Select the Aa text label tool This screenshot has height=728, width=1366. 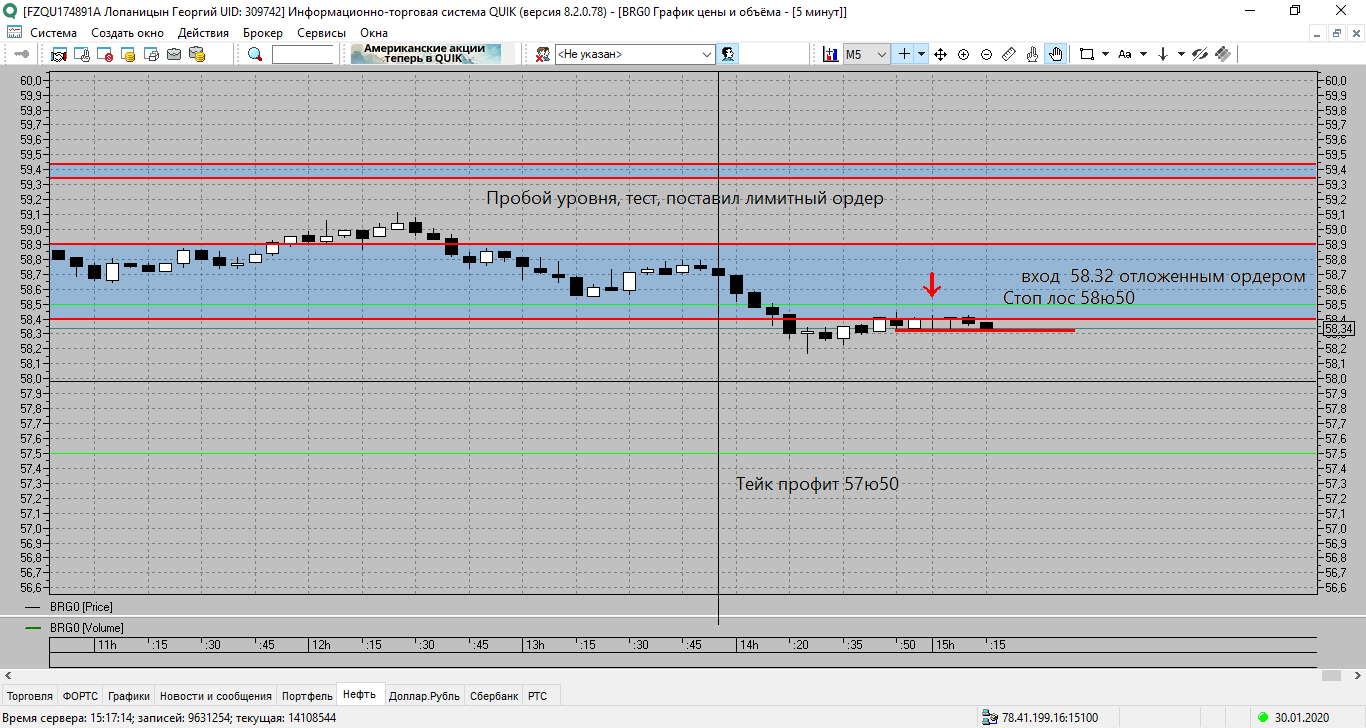pyautogui.click(x=1125, y=54)
